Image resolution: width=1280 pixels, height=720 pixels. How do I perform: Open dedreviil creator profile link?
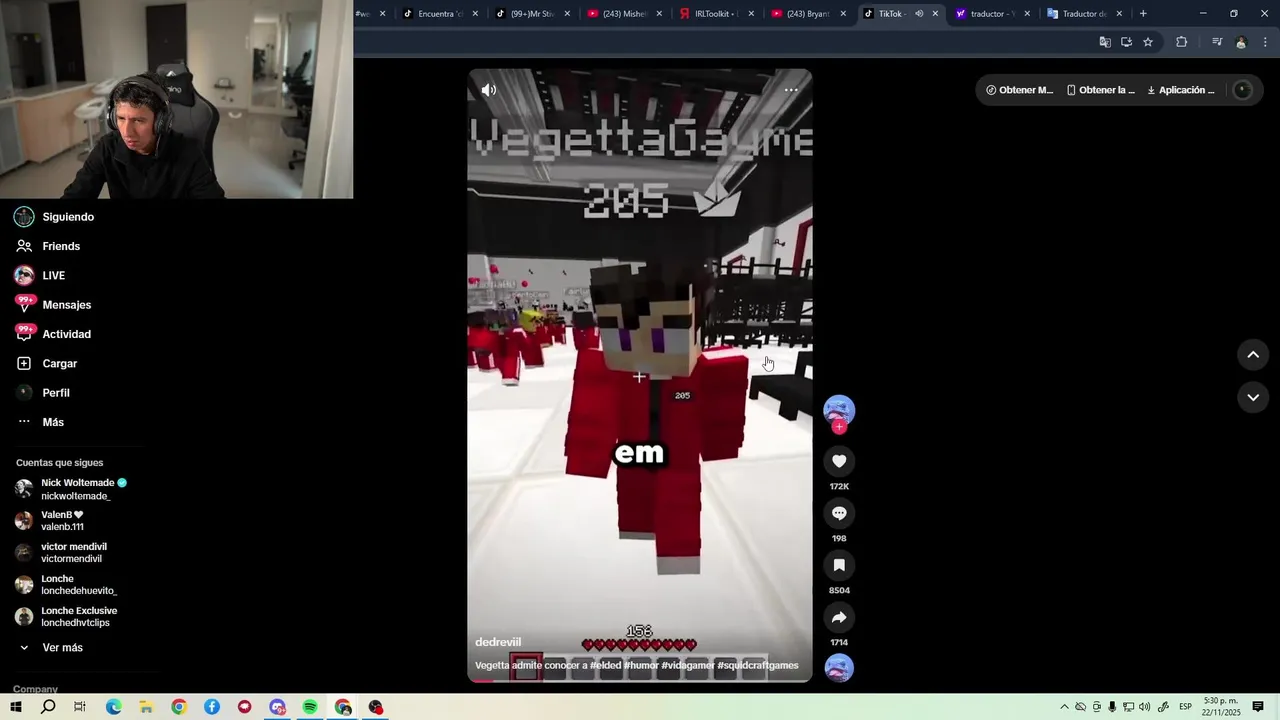click(x=498, y=642)
